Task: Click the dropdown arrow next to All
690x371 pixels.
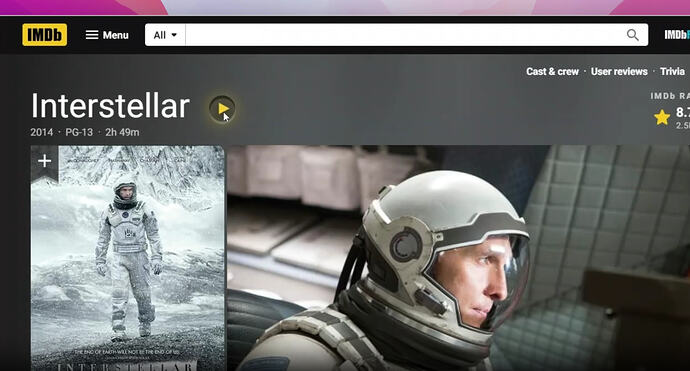Action: (x=174, y=35)
